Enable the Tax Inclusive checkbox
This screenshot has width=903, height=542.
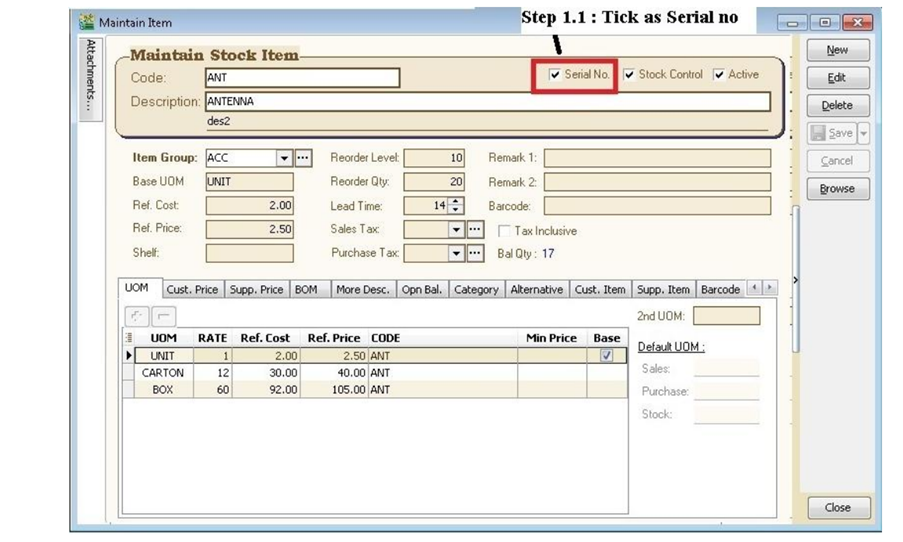point(506,231)
